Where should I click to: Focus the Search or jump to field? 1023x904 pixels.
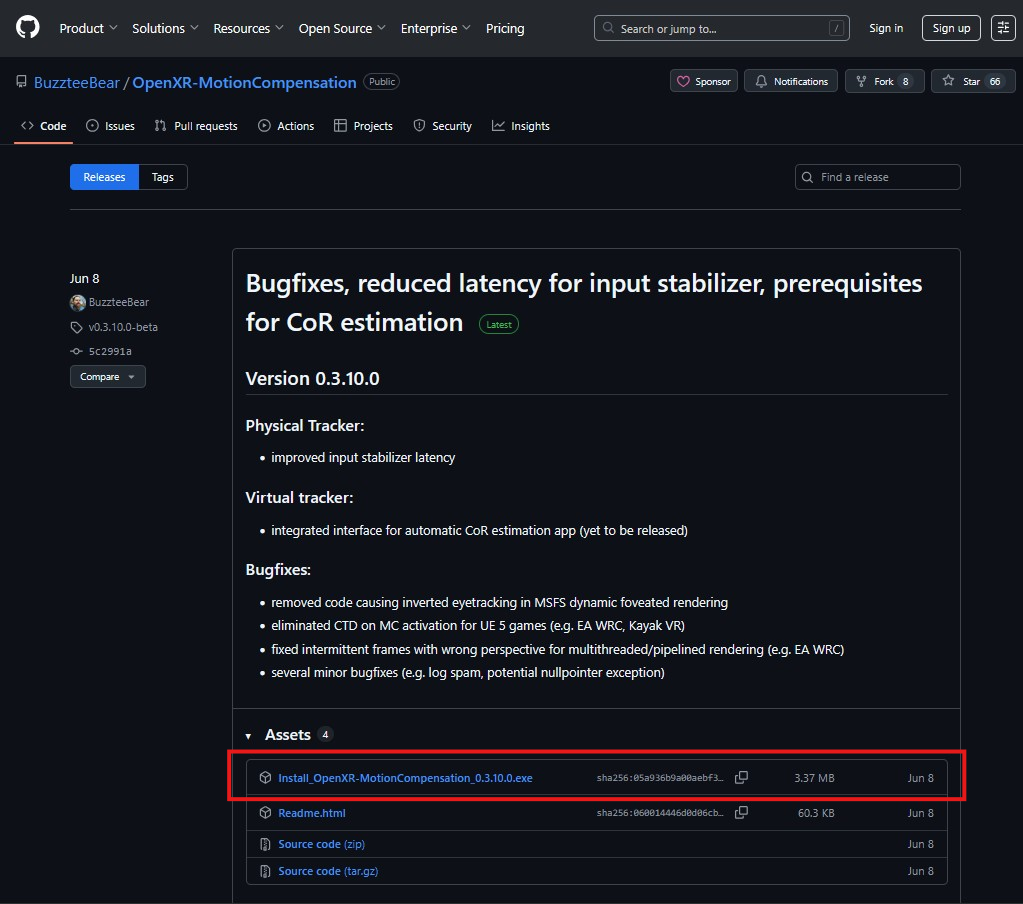coord(722,29)
